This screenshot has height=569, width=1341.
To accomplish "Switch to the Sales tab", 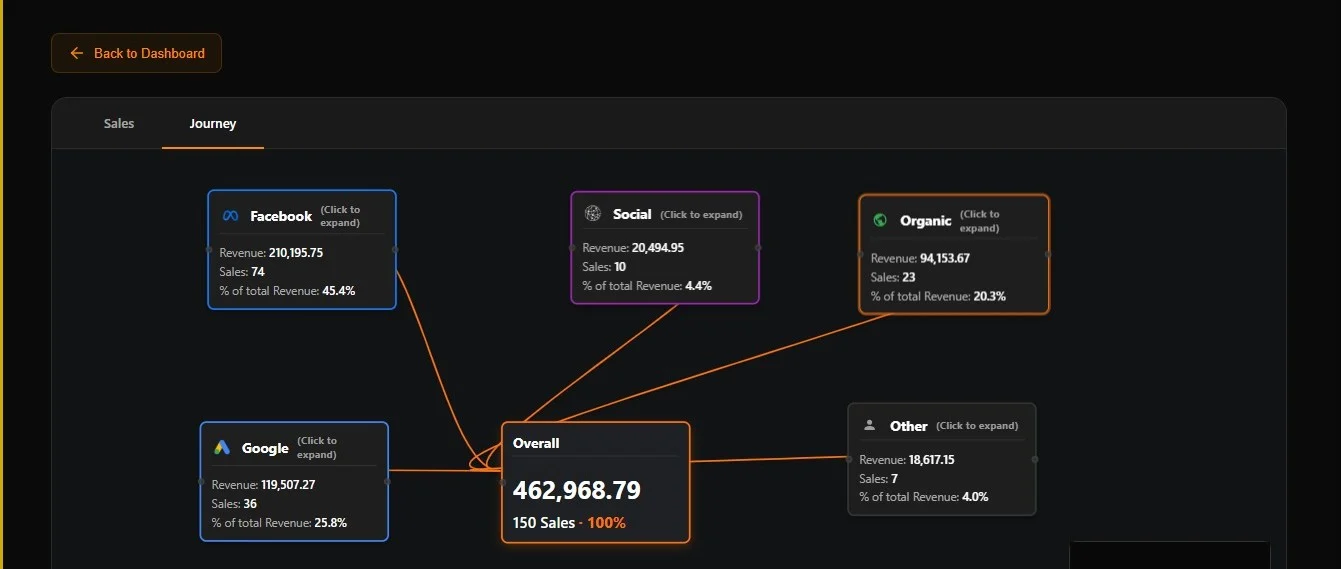I will tap(119, 124).
